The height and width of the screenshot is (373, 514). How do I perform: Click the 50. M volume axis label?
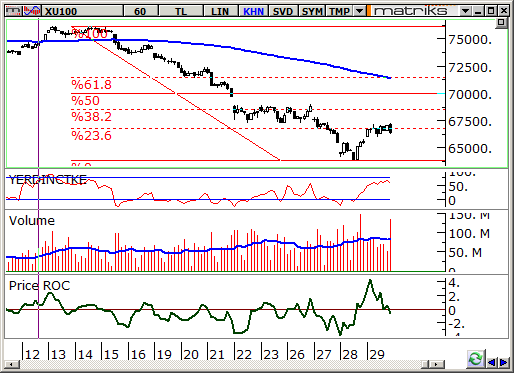pos(465,253)
